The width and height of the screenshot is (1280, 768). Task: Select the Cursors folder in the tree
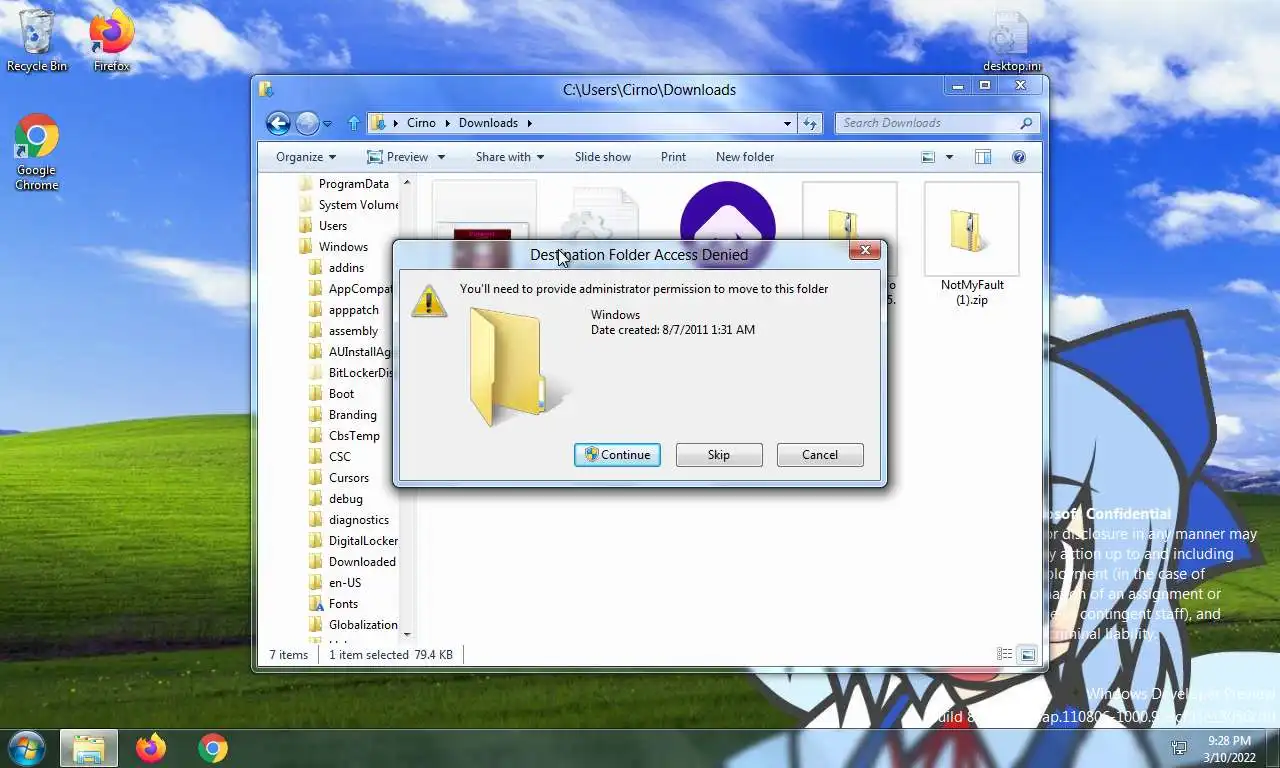(x=338, y=478)
